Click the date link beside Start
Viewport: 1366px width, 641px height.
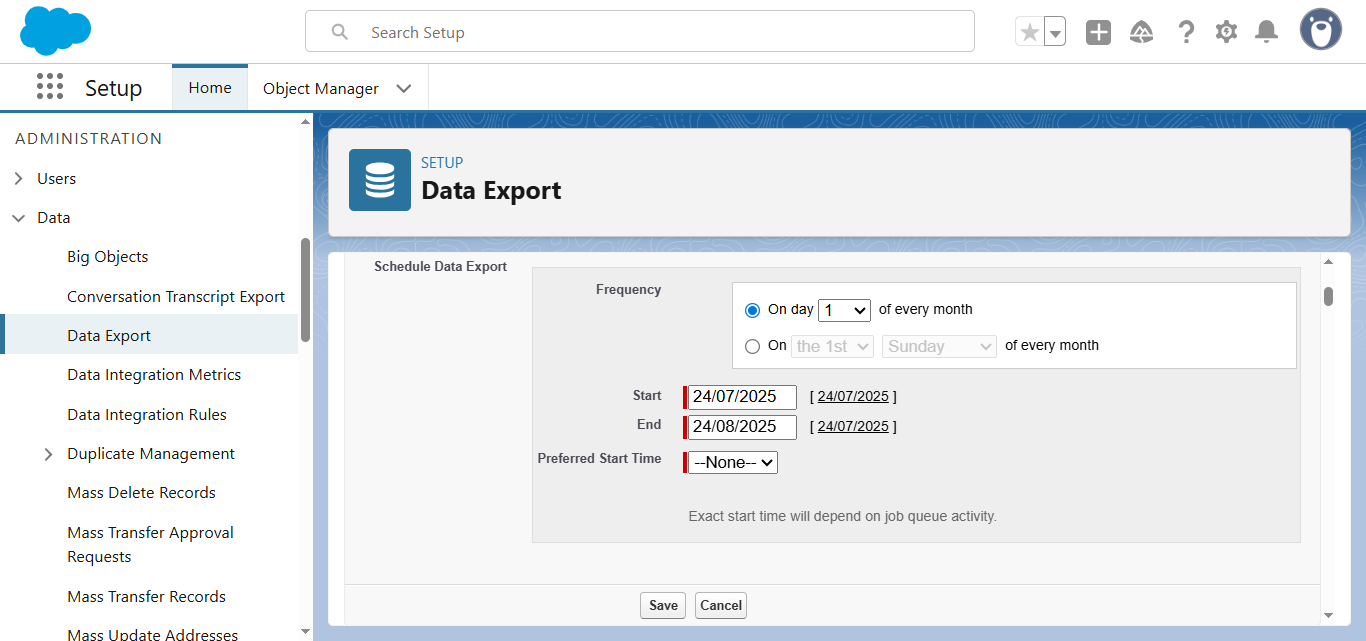pyautogui.click(x=853, y=397)
